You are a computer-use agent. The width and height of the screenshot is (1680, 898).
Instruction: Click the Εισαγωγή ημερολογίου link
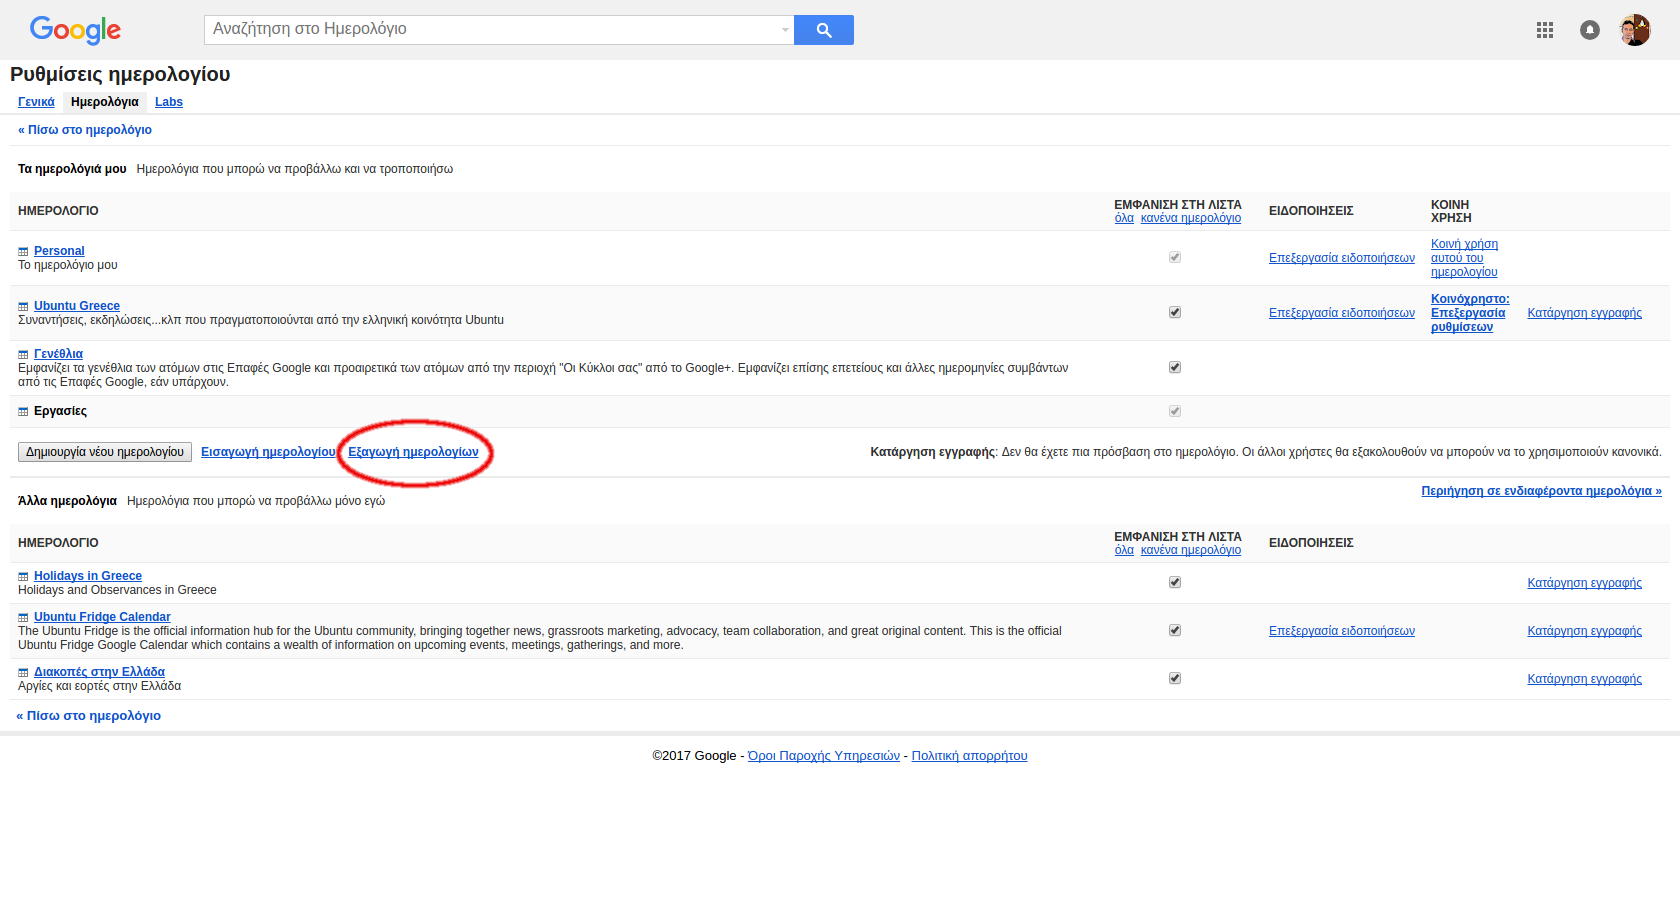pos(268,452)
